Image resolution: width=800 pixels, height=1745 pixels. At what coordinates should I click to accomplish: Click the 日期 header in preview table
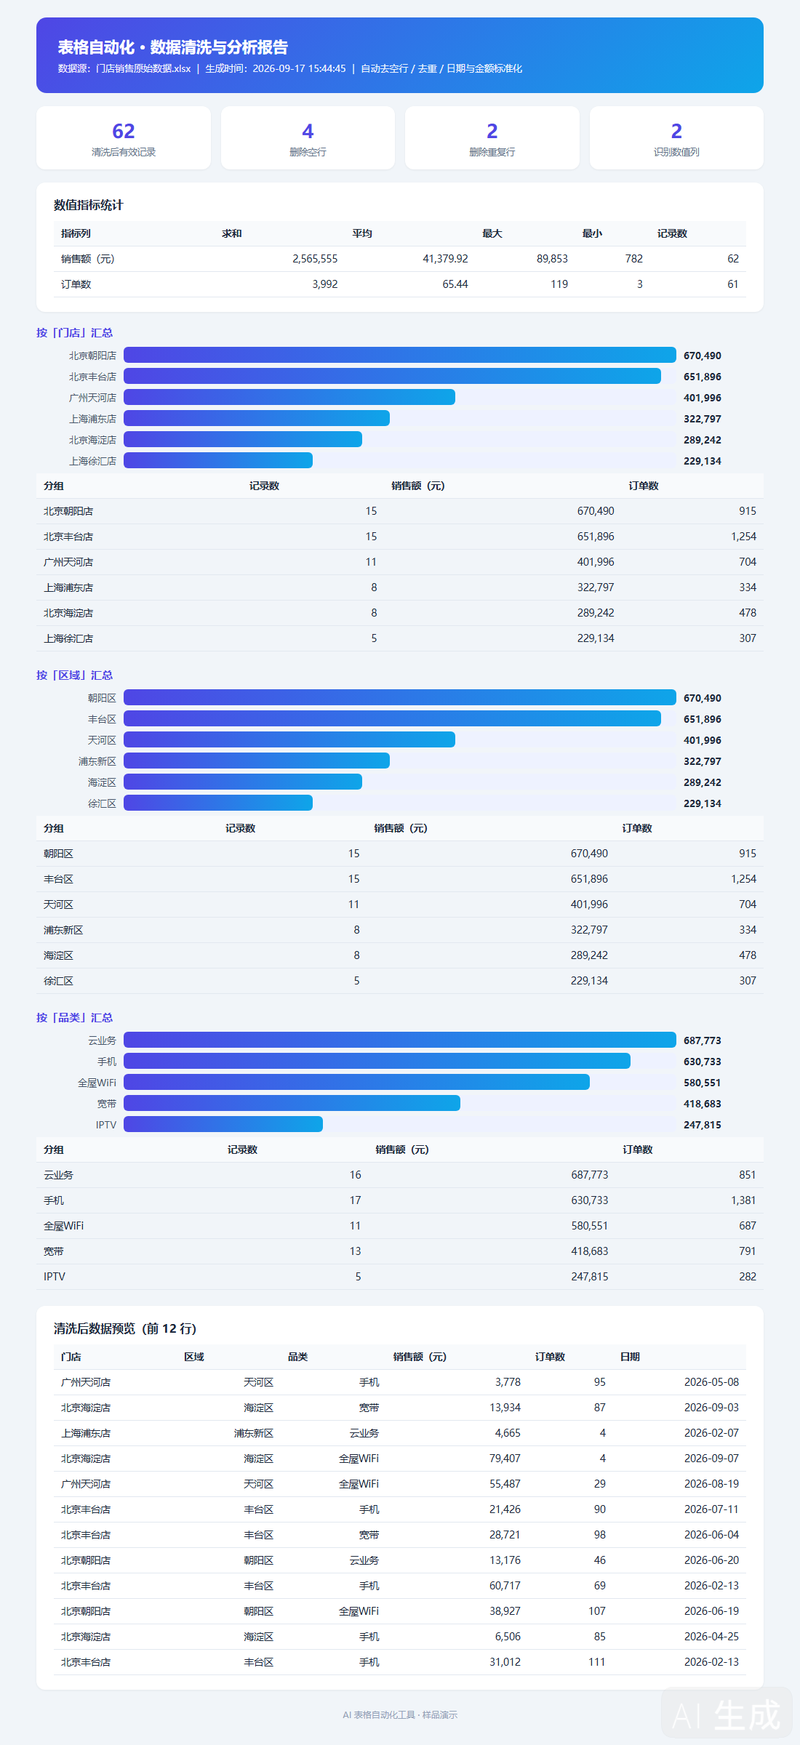[630, 1357]
